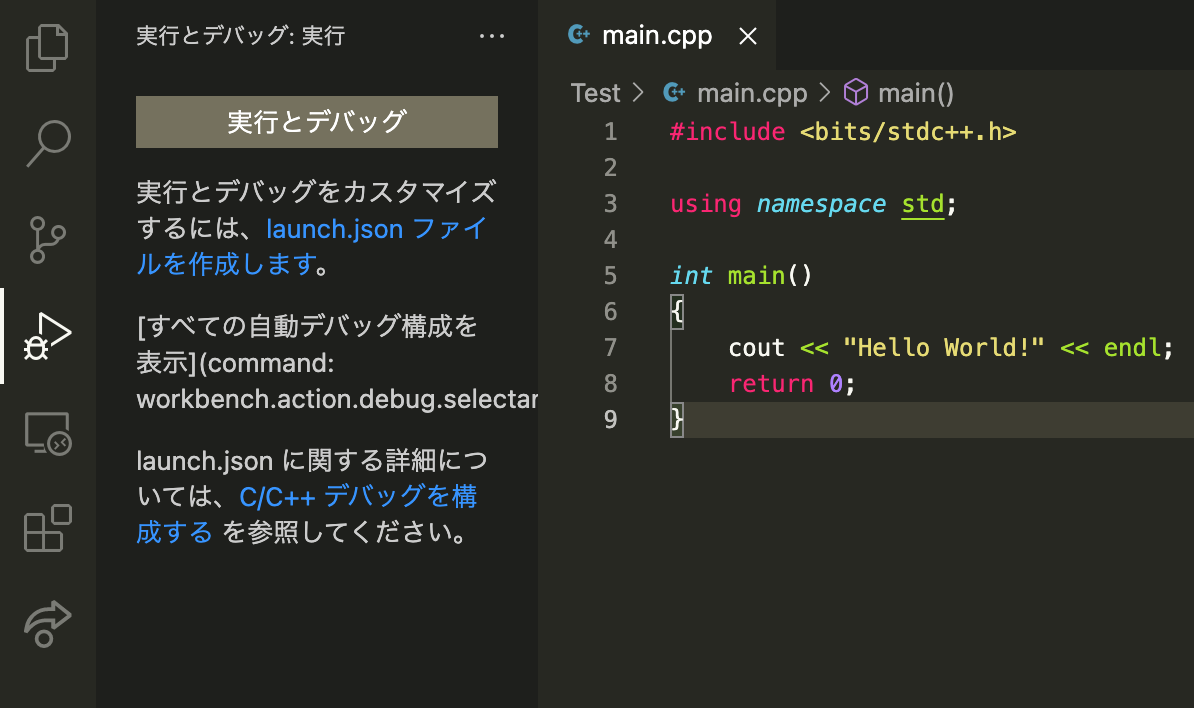Viewport: 1194px width, 708px height.
Task: Click line number 3 in the gutter
Action: point(611,204)
